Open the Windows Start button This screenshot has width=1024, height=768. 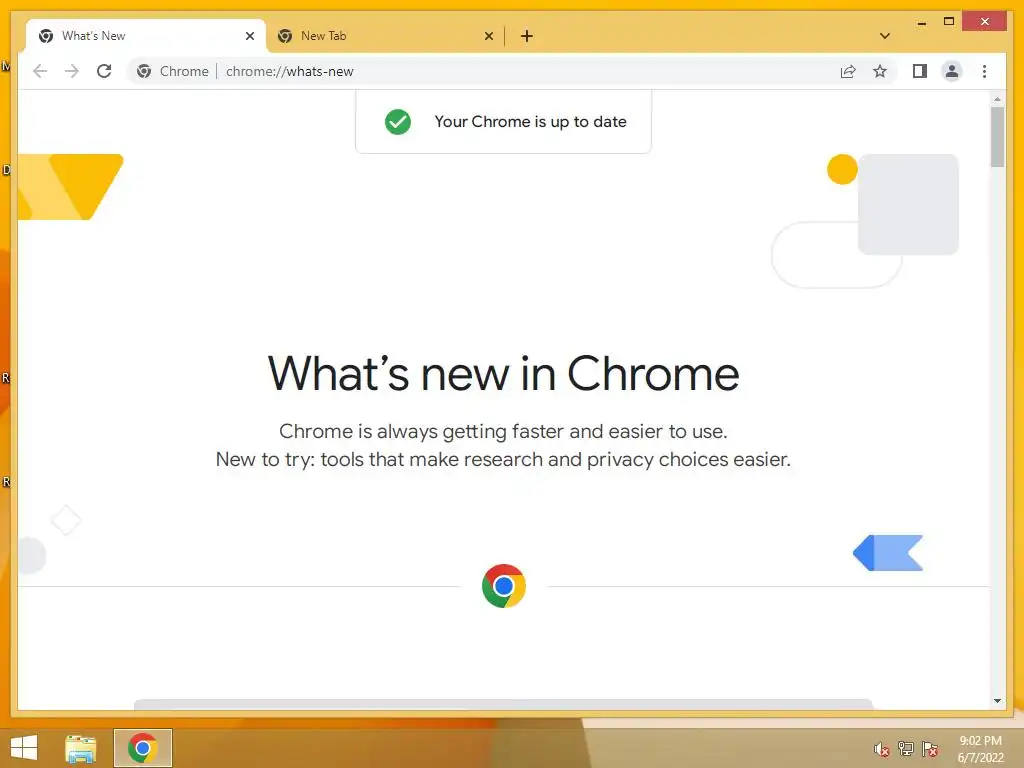pos(24,748)
